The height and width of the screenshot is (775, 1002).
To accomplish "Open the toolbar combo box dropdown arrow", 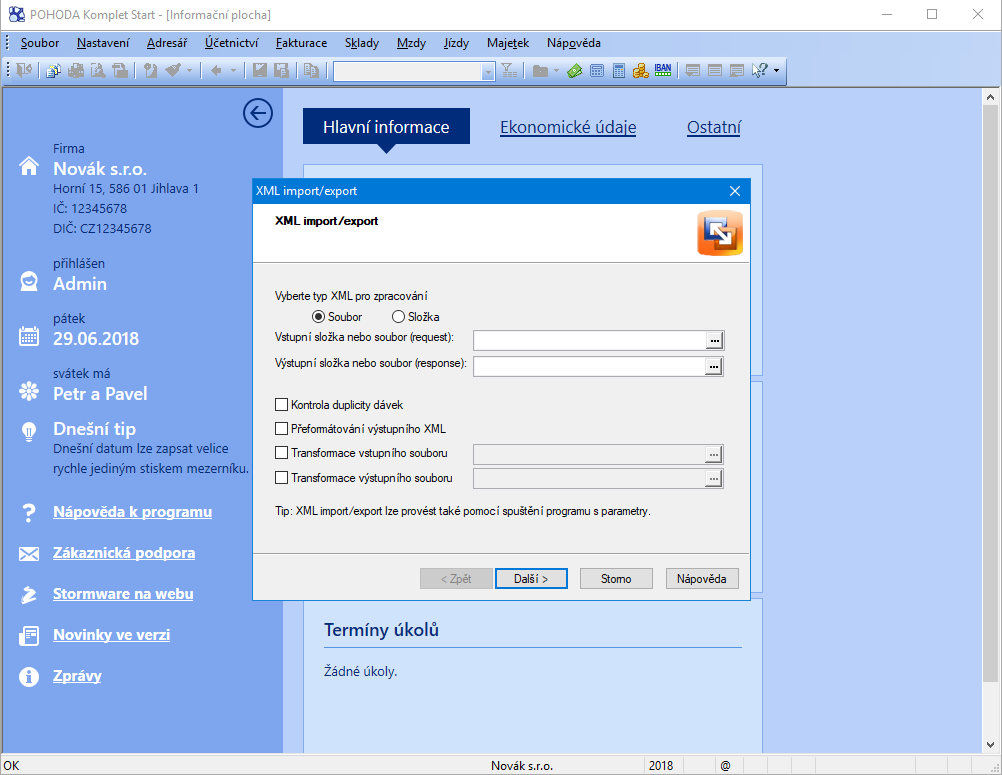I will 488,72.
